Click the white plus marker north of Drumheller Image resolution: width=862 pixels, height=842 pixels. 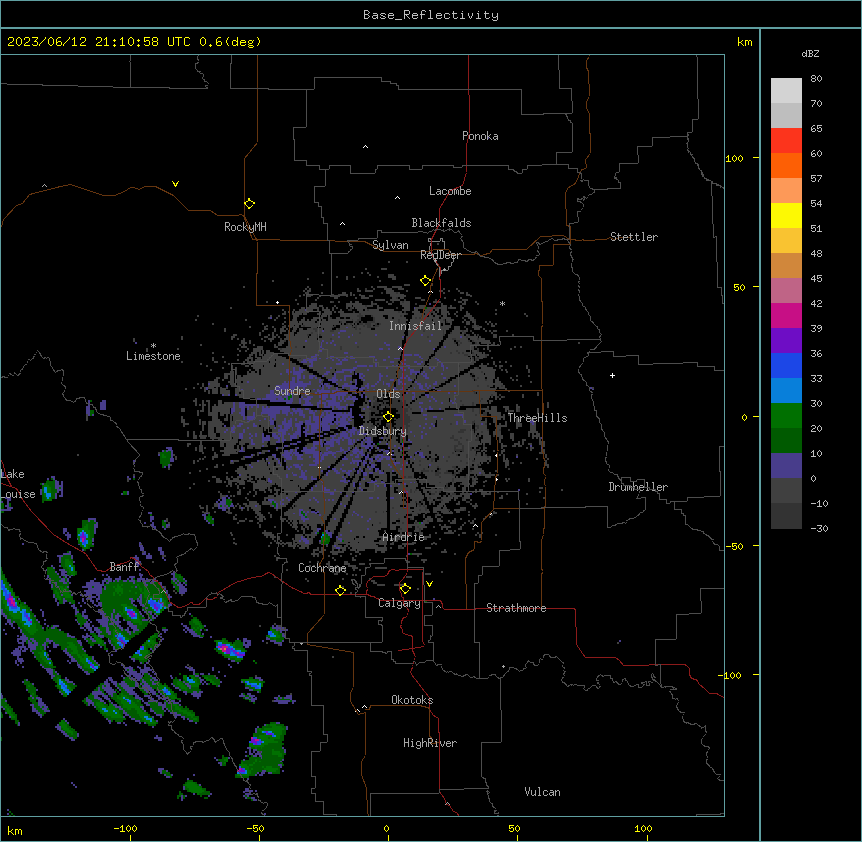pos(612,375)
